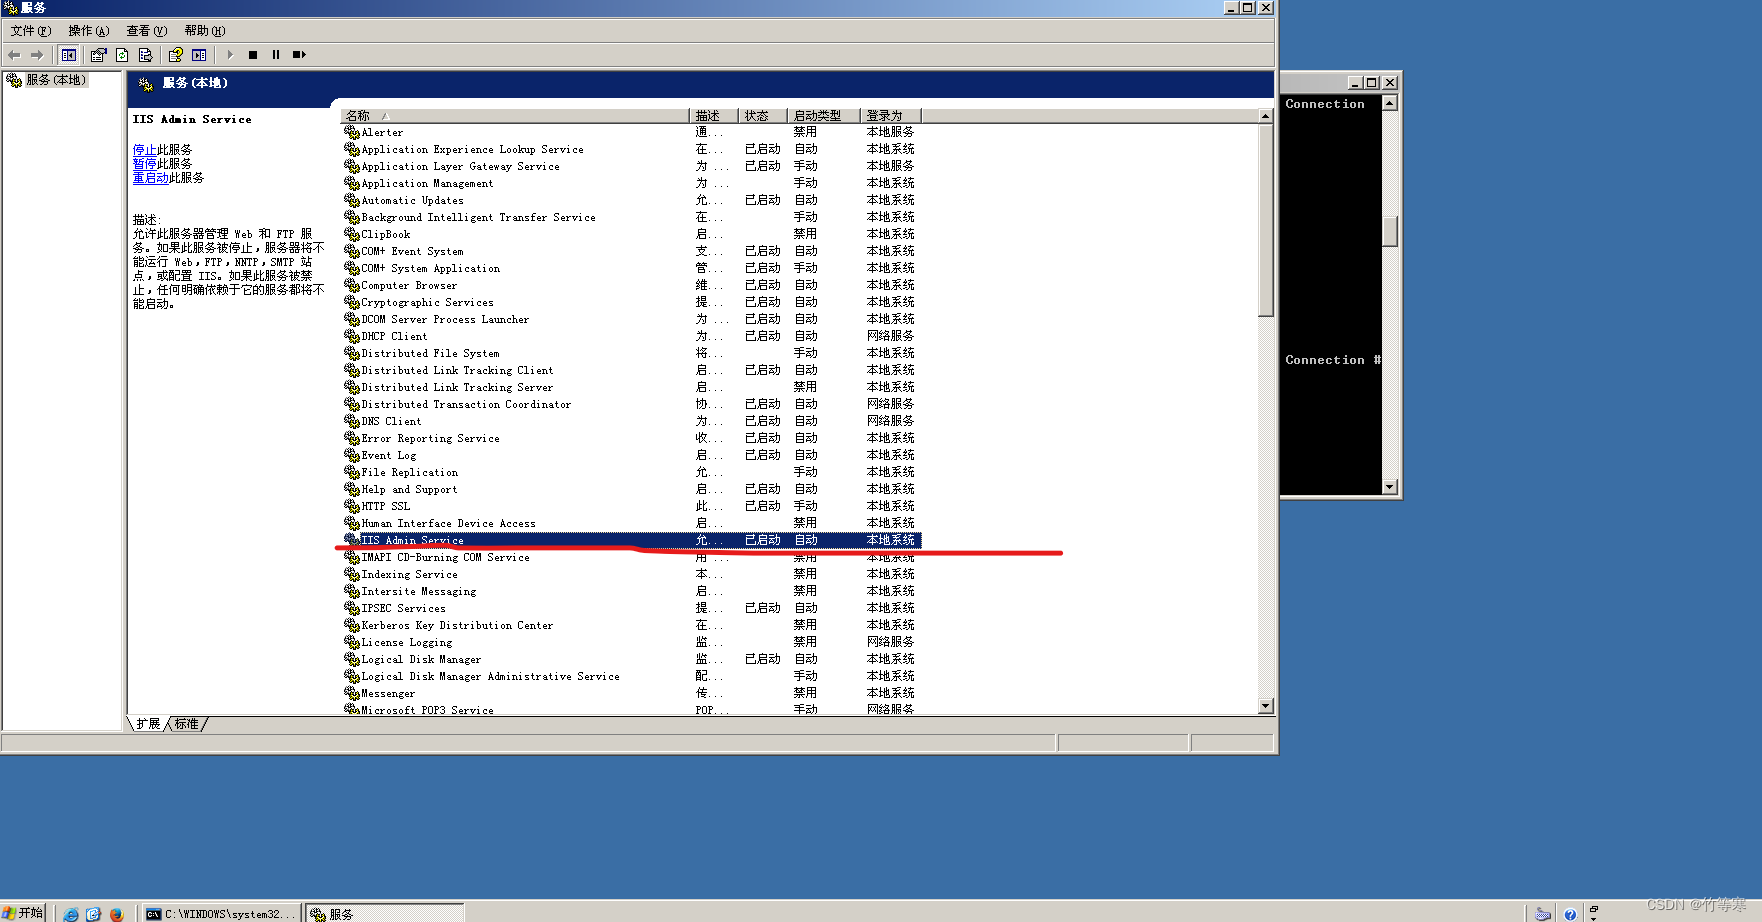Click the keyboard language bar icon
Screen dimensions: 1762x922
tap(1543, 914)
